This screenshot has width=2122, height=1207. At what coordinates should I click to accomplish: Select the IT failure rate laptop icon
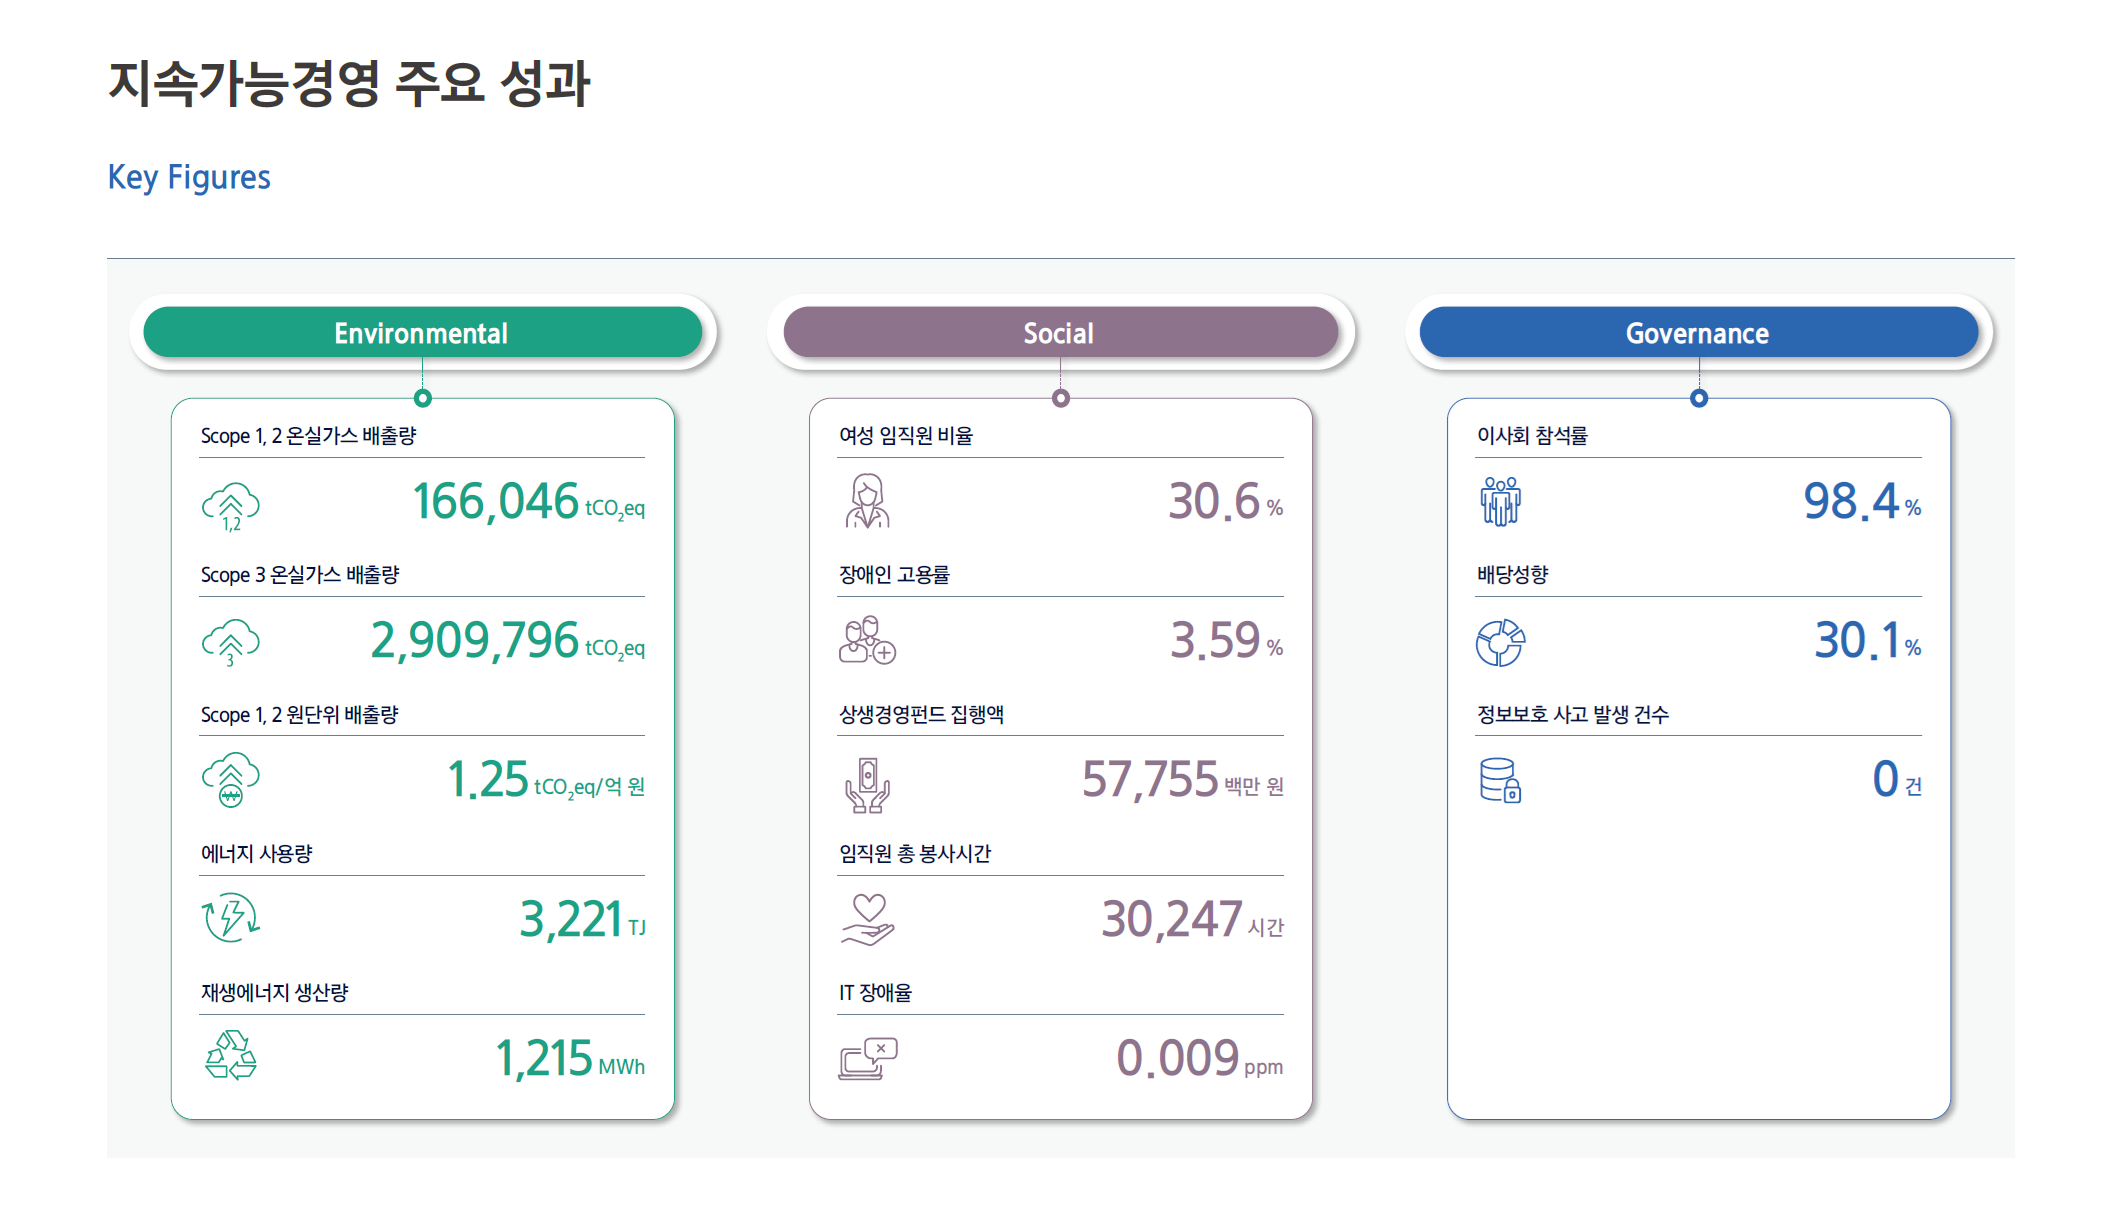(867, 1059)
